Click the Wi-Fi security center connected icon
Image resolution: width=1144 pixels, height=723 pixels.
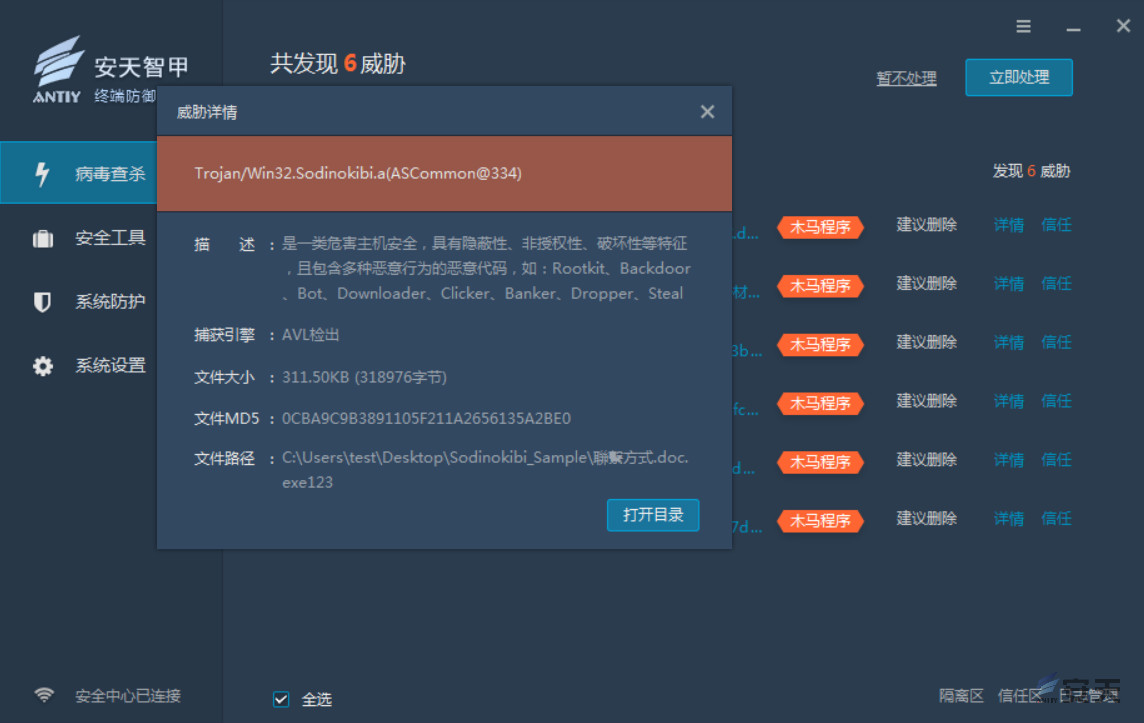click(x=45, y=695)
